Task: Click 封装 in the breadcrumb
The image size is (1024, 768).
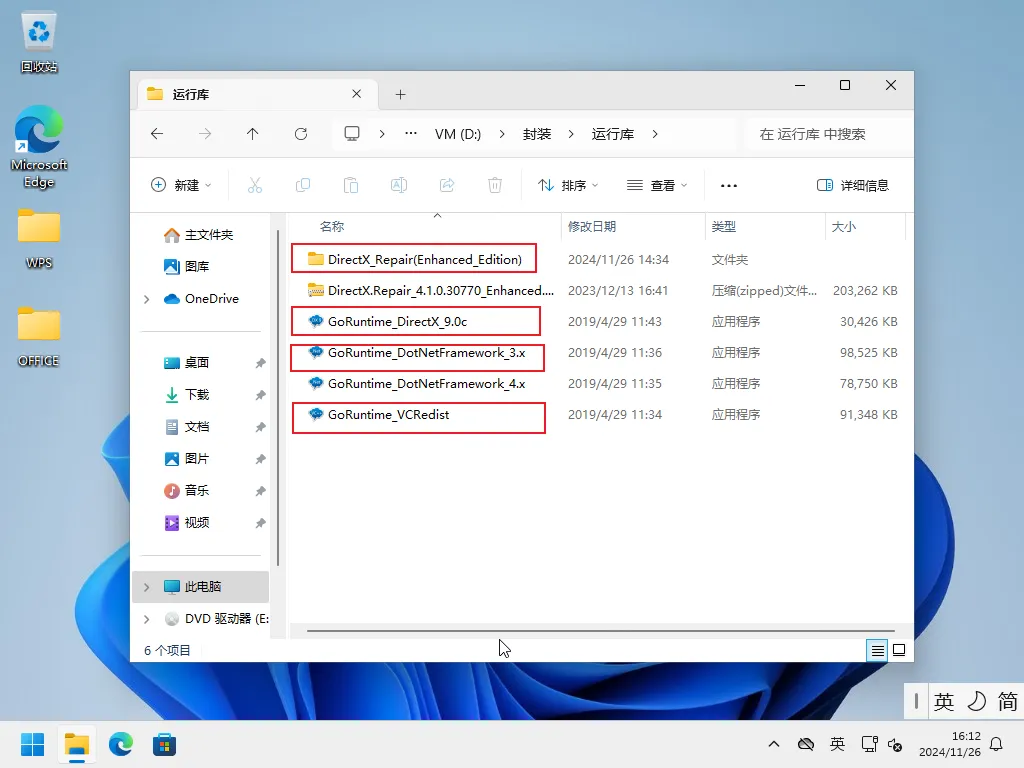Action: 537,134
